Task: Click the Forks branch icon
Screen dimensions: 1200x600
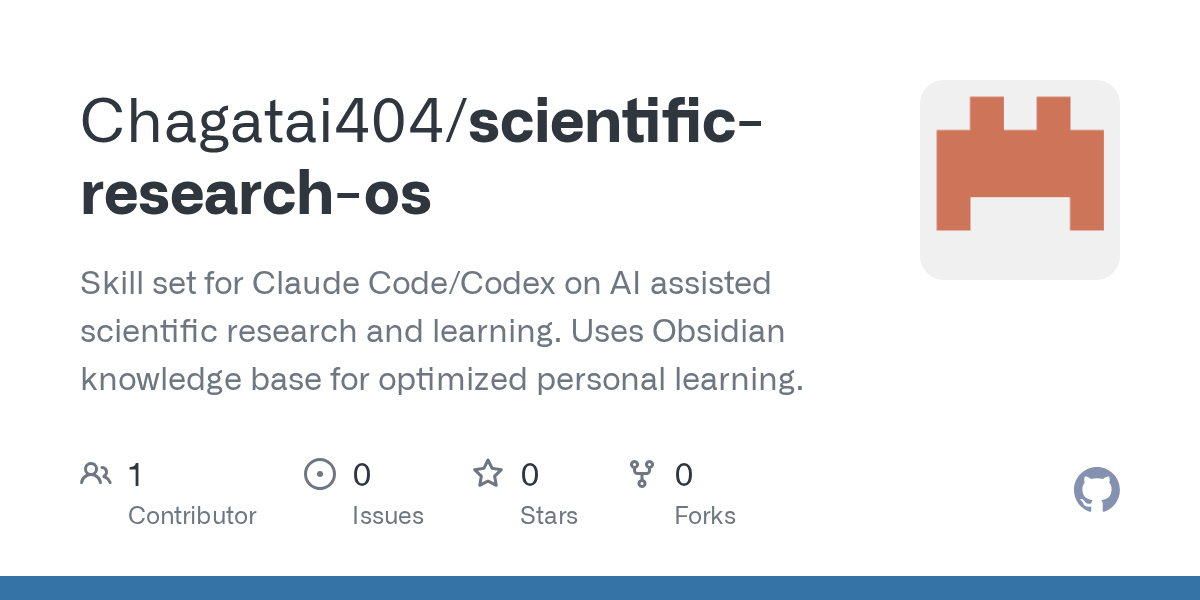Action: pyautogui.click(x=642, y=474)
